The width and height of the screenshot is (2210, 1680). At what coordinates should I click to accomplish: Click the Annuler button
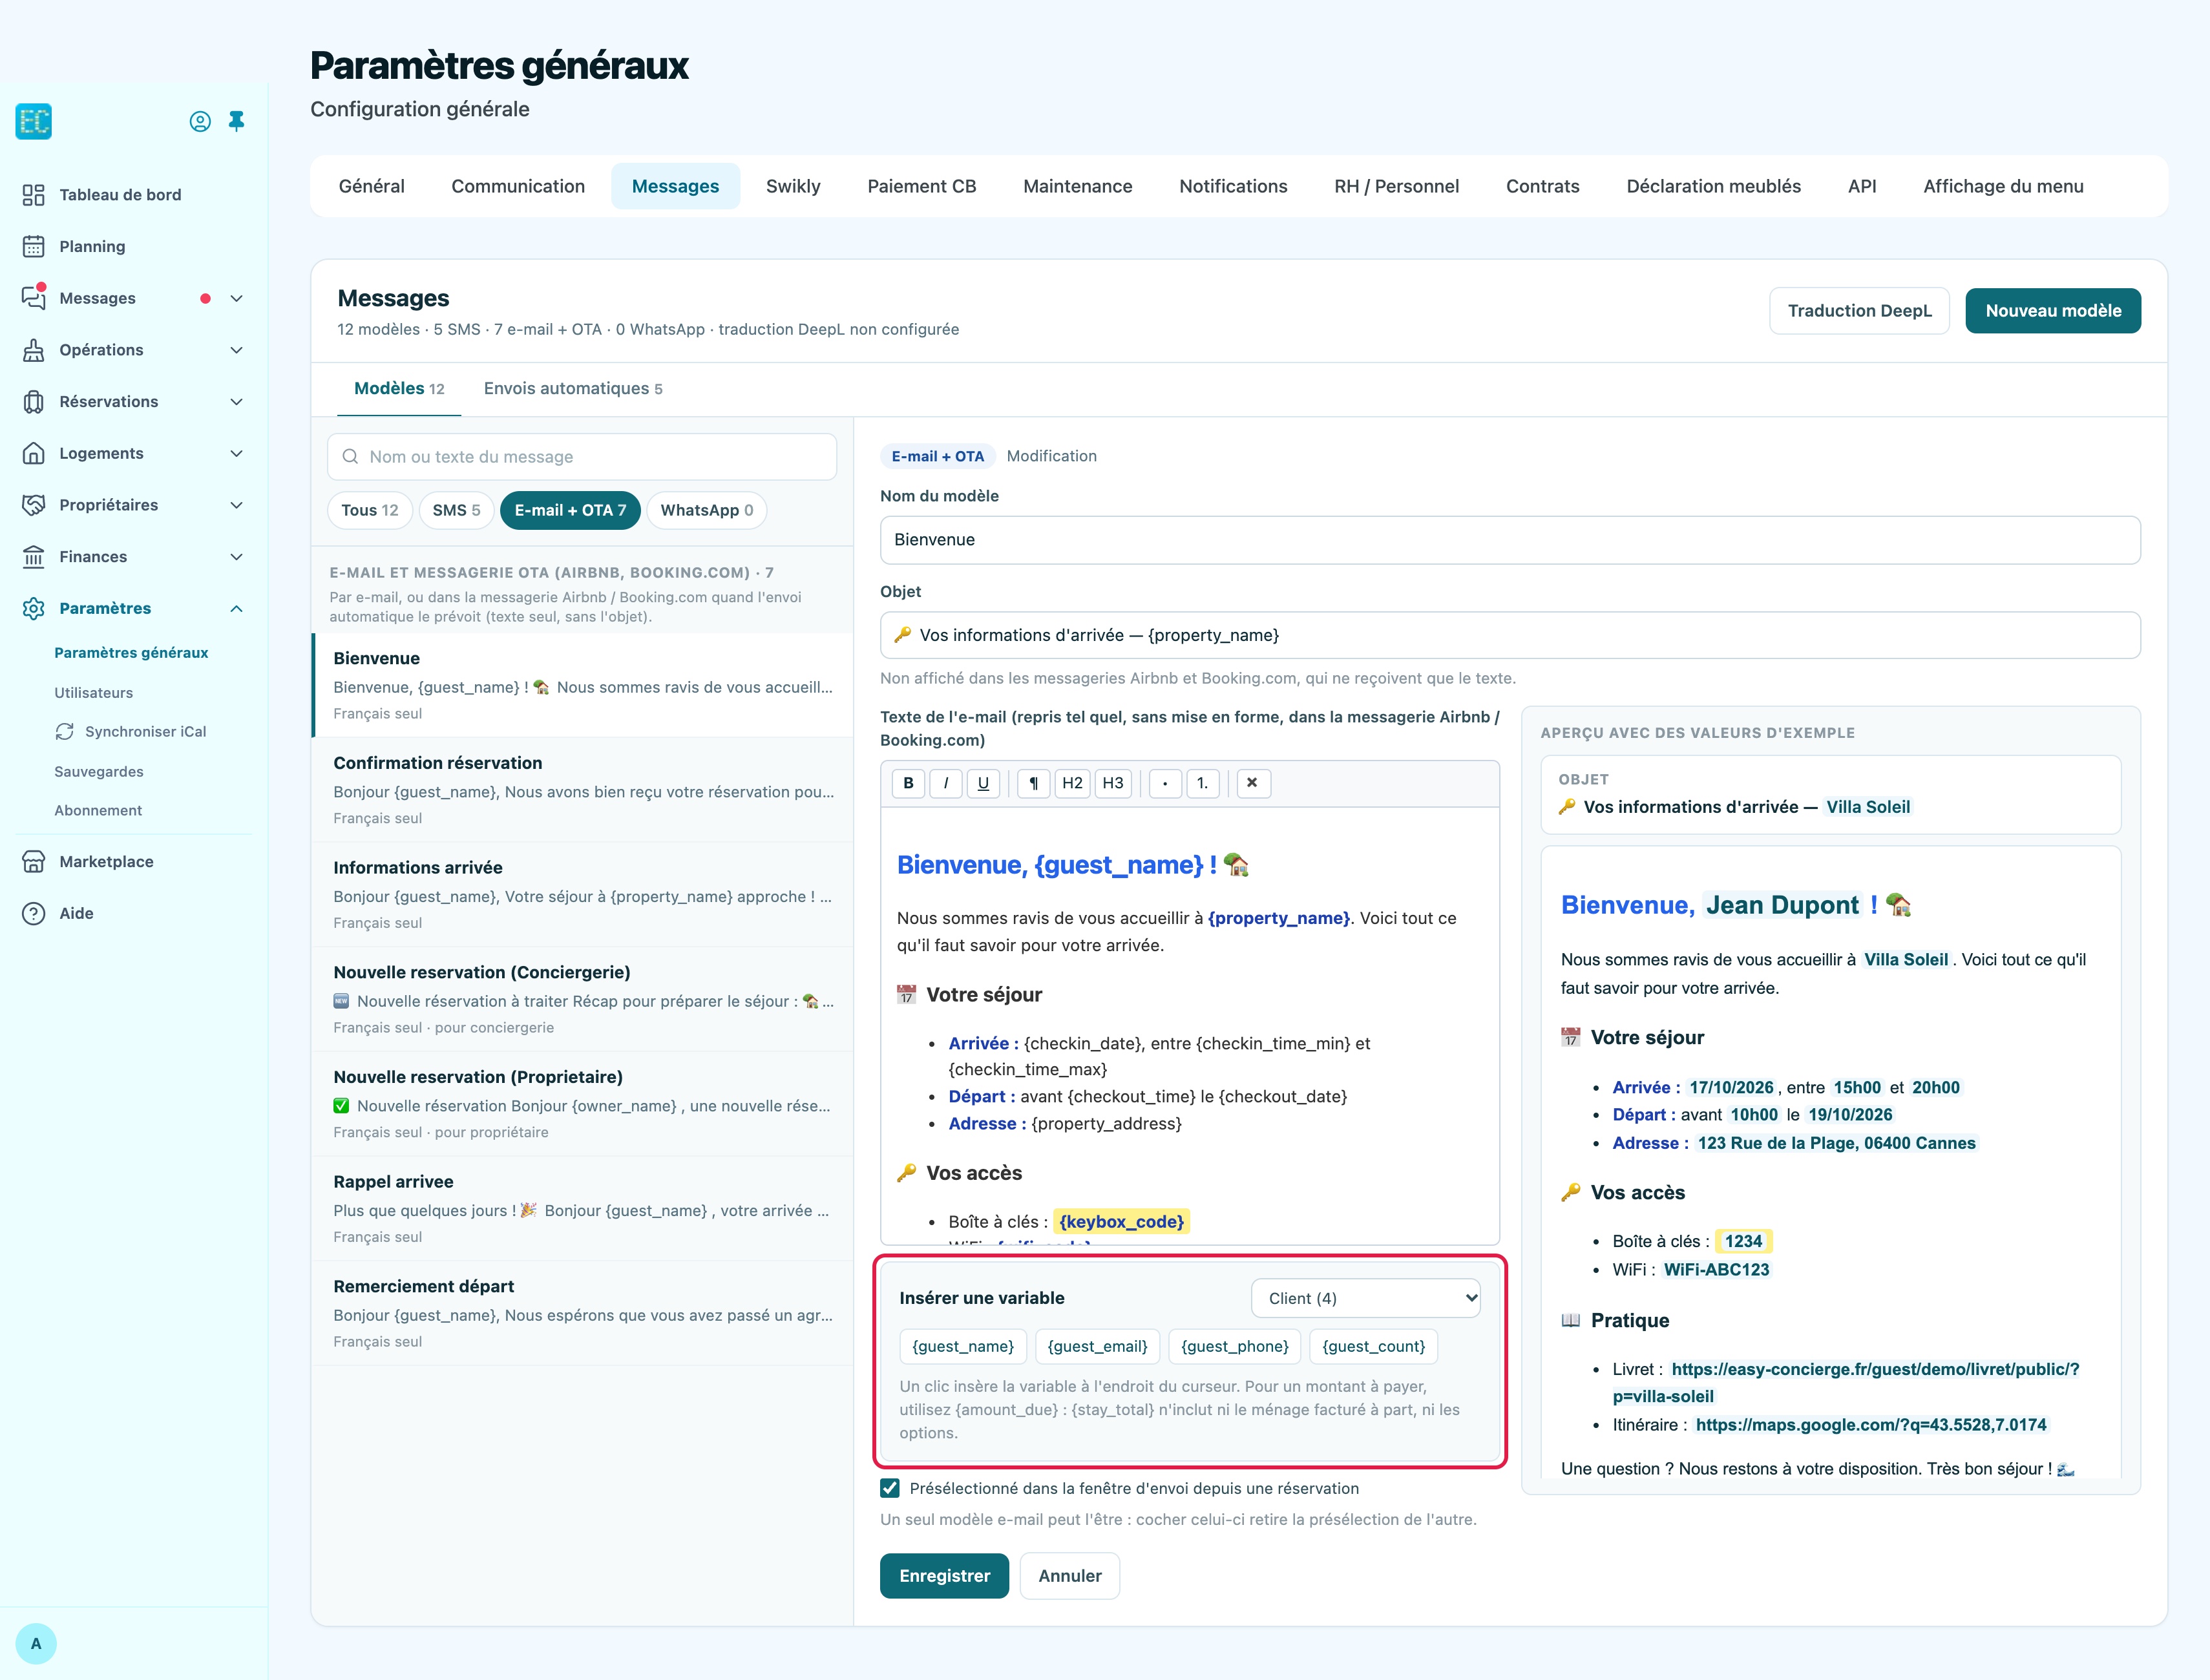[x=1069, y=1575]
